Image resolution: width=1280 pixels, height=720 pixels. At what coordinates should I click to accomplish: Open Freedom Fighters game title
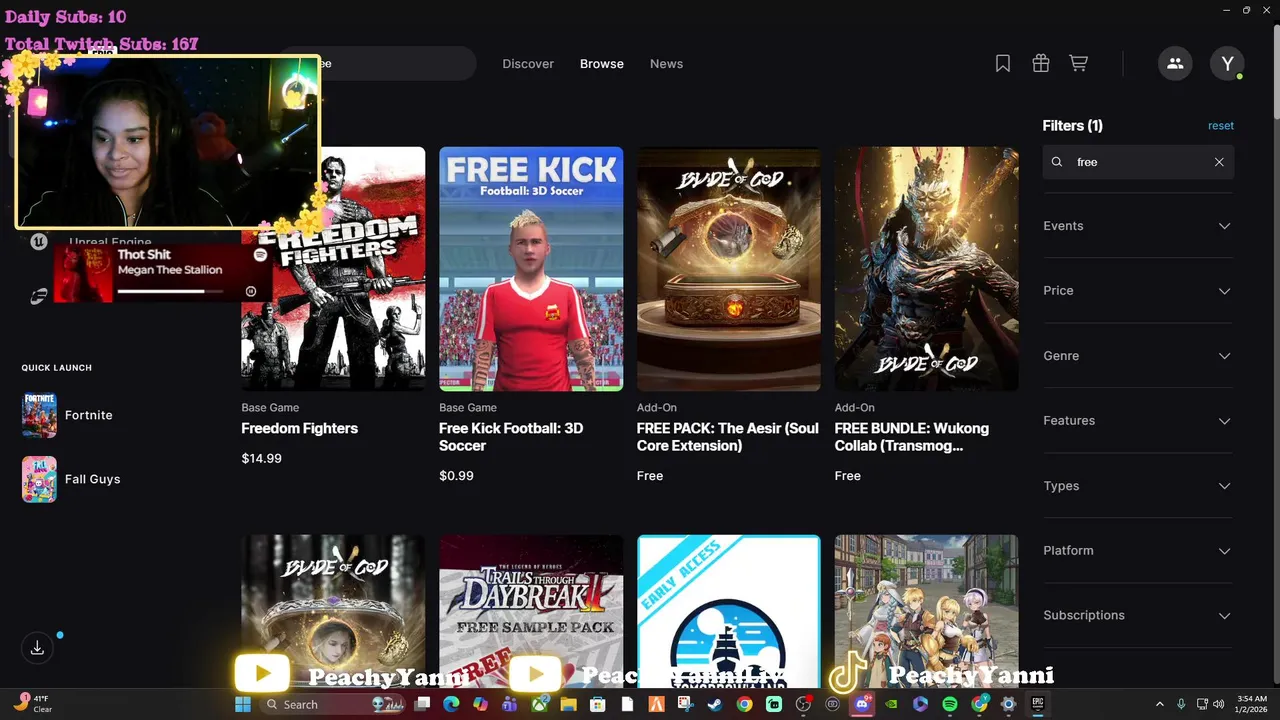click(x=299, y=428)
